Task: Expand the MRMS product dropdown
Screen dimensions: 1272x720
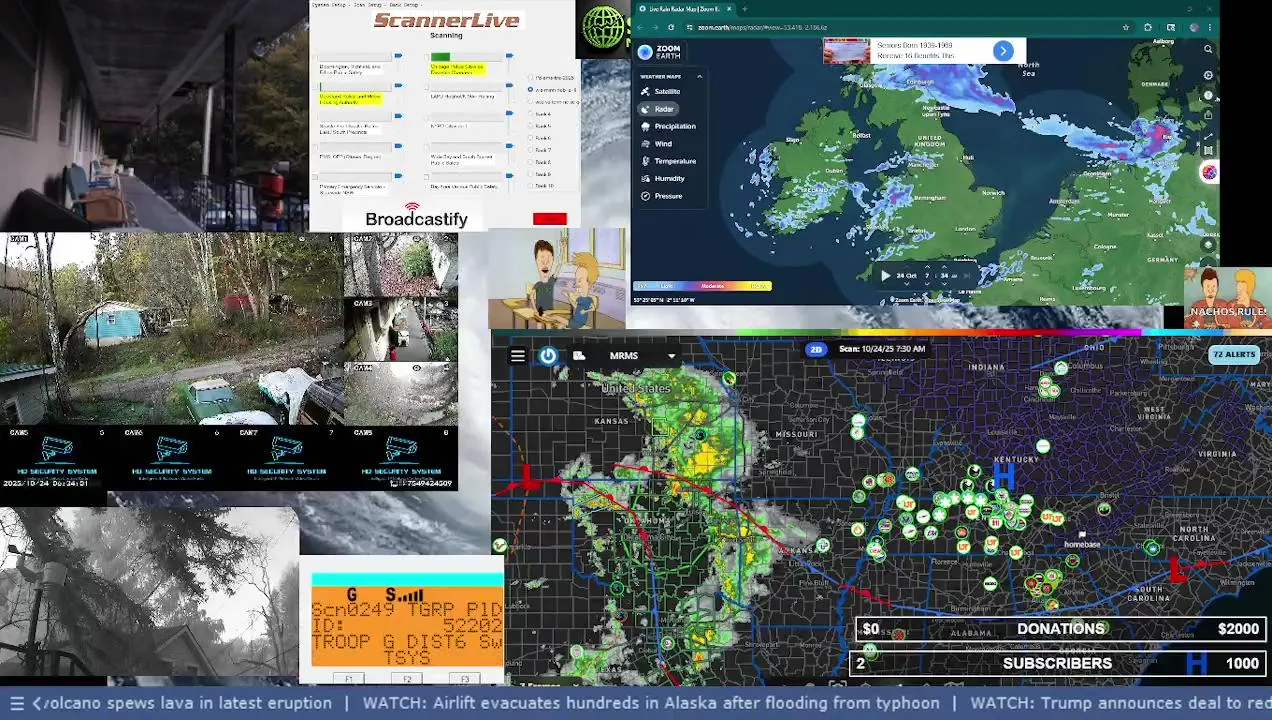Action: [671, 356]
